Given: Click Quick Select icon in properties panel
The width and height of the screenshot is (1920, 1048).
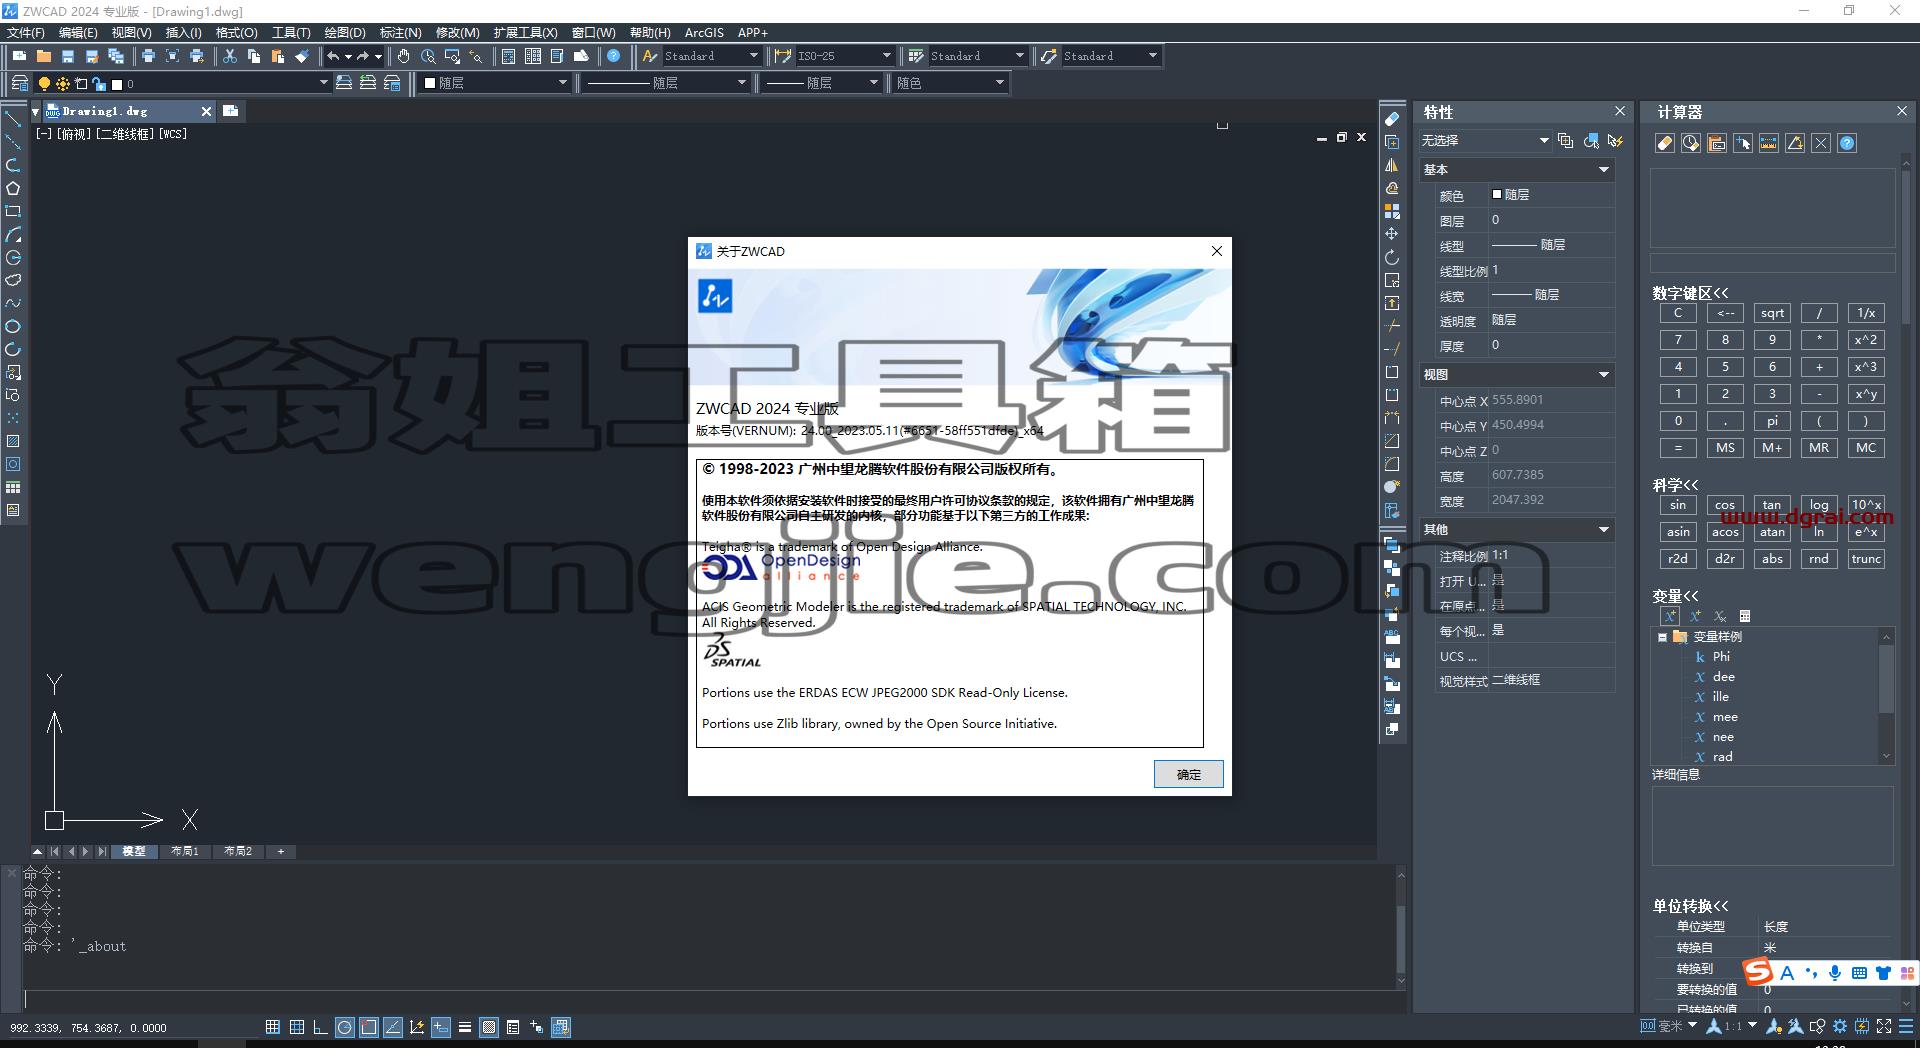Looking at the screenshot, I should 1615,141.
